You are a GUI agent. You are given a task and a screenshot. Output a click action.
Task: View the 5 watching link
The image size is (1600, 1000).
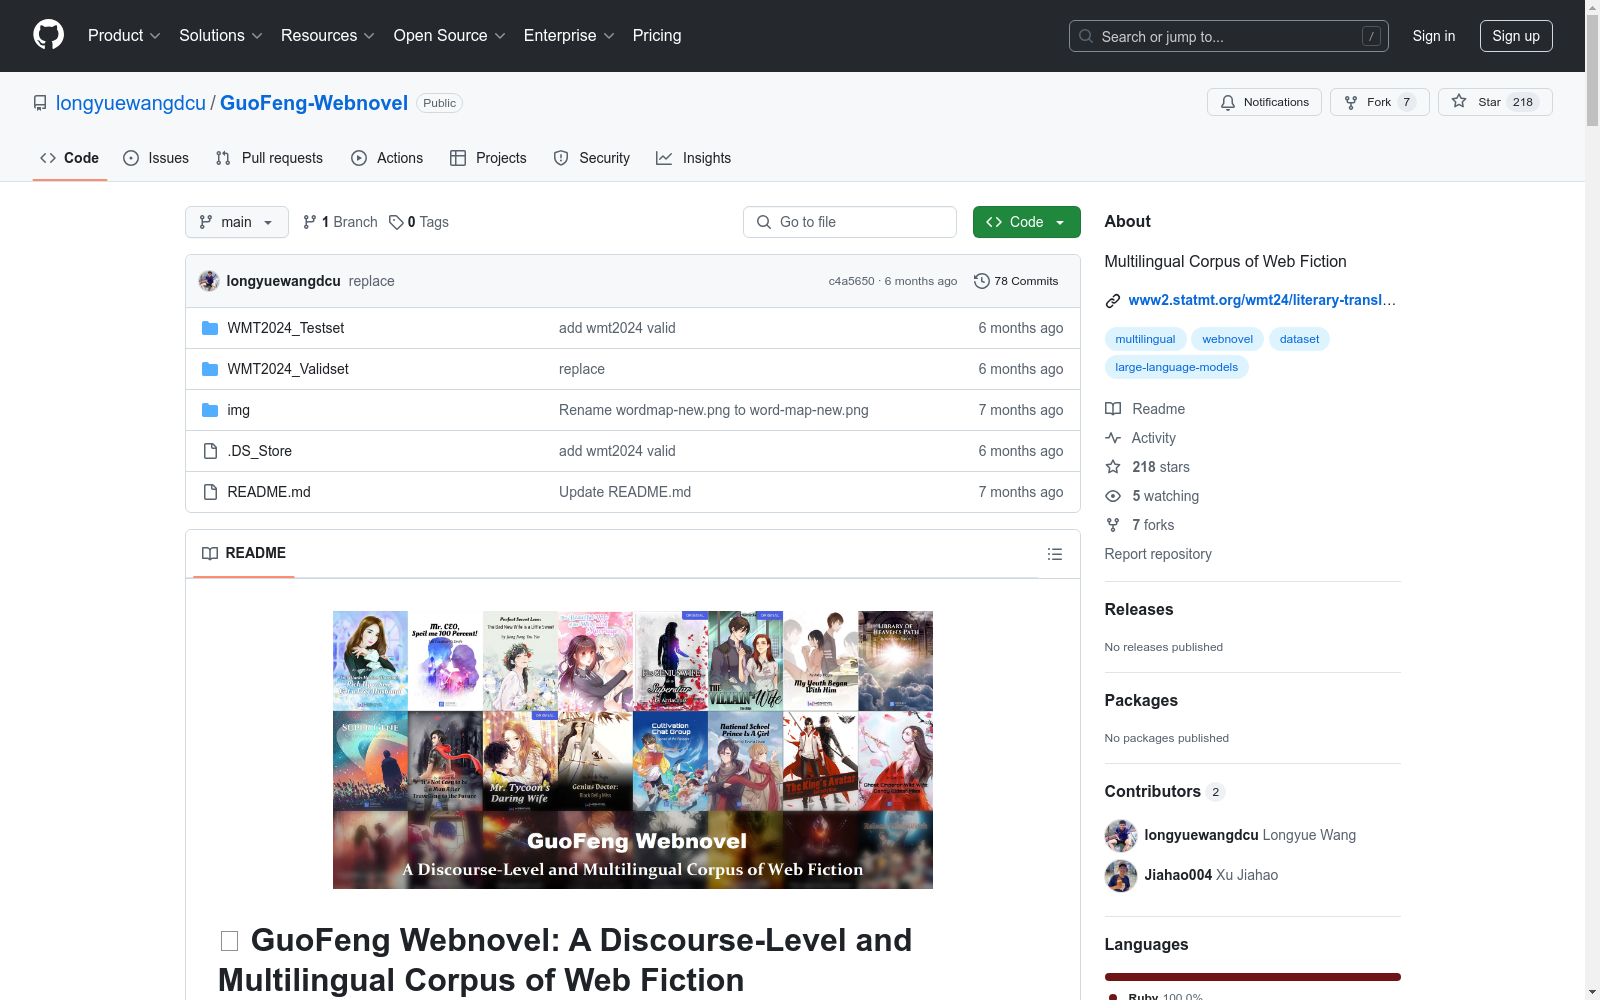(x=1152, y=496)
